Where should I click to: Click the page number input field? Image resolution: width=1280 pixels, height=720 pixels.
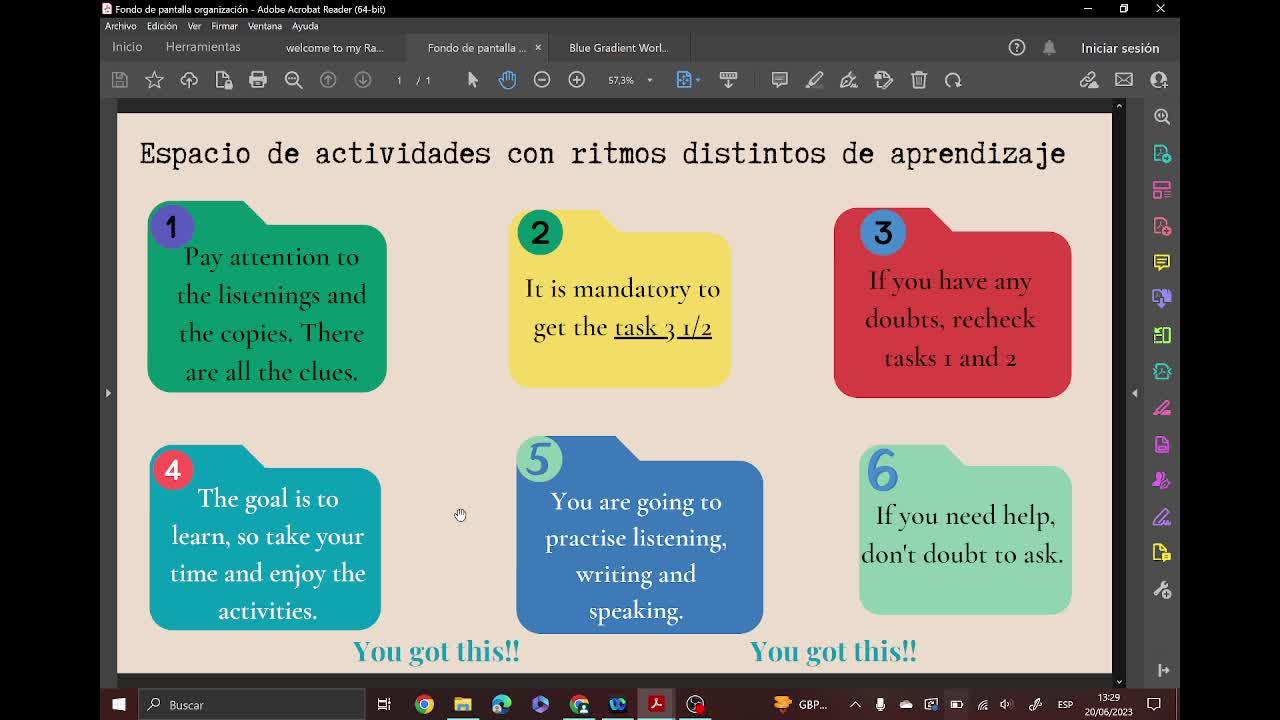click(x=399, y=80)
